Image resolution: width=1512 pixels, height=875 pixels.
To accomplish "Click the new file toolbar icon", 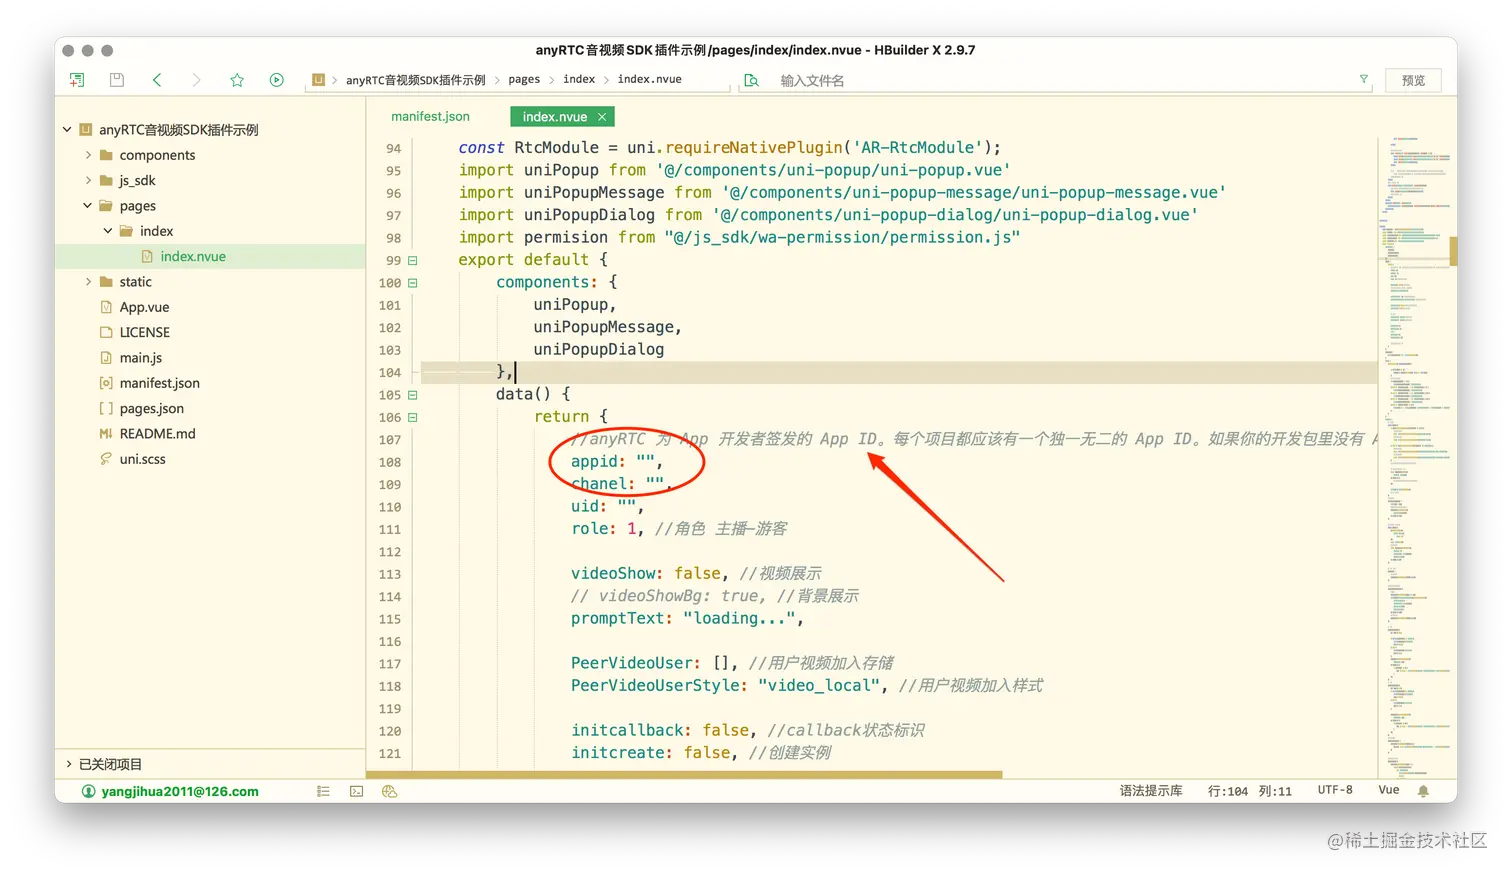I will point(76,80).
